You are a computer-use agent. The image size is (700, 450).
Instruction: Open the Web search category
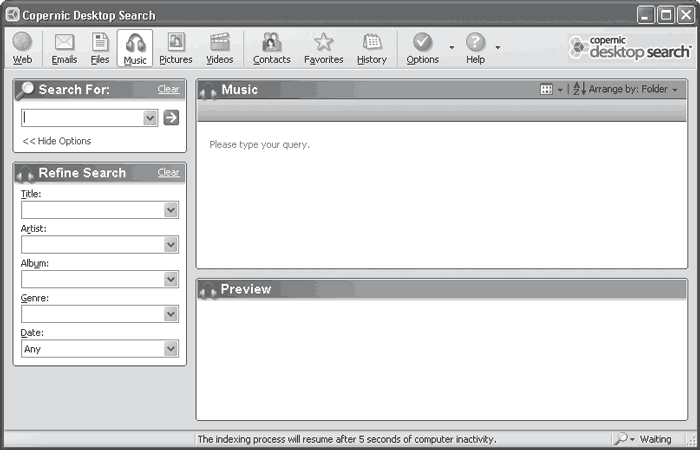point(22,47)
